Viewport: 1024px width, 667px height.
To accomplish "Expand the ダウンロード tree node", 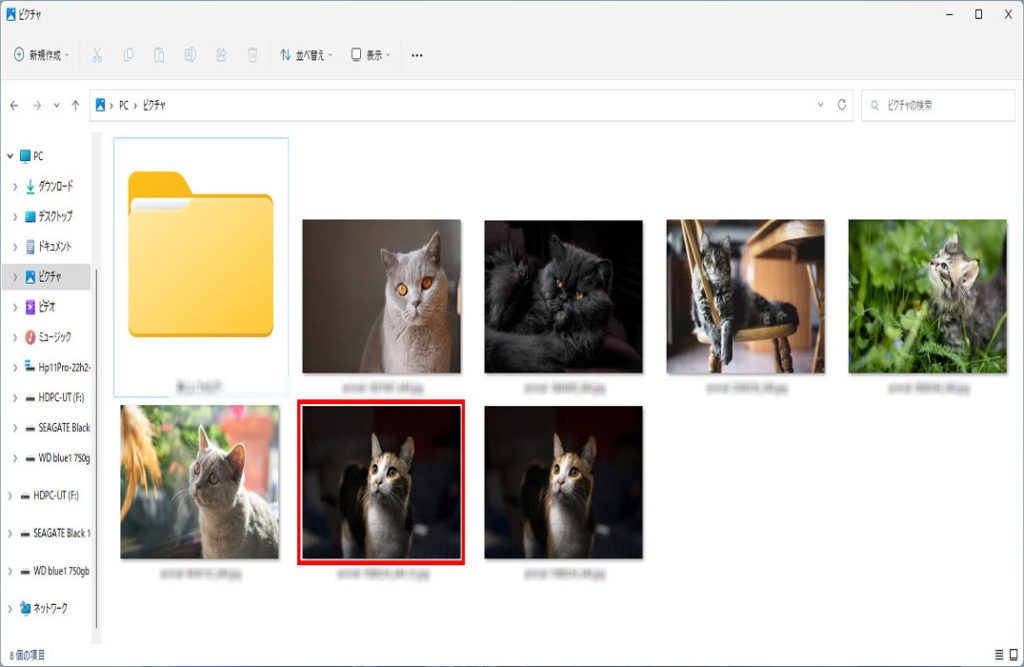I will coord(16,187).
